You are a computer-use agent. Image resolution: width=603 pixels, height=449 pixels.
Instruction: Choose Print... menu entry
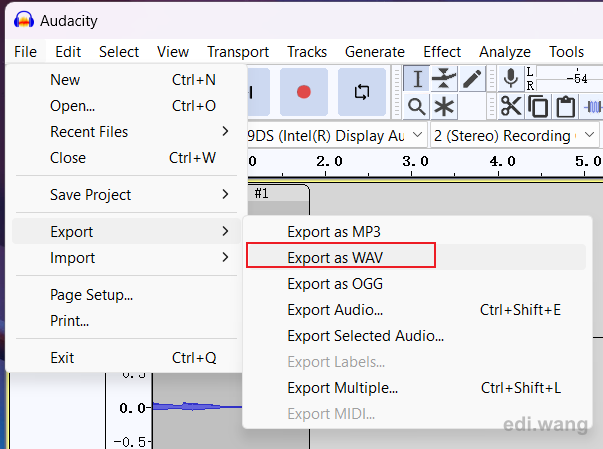point(126,321)
